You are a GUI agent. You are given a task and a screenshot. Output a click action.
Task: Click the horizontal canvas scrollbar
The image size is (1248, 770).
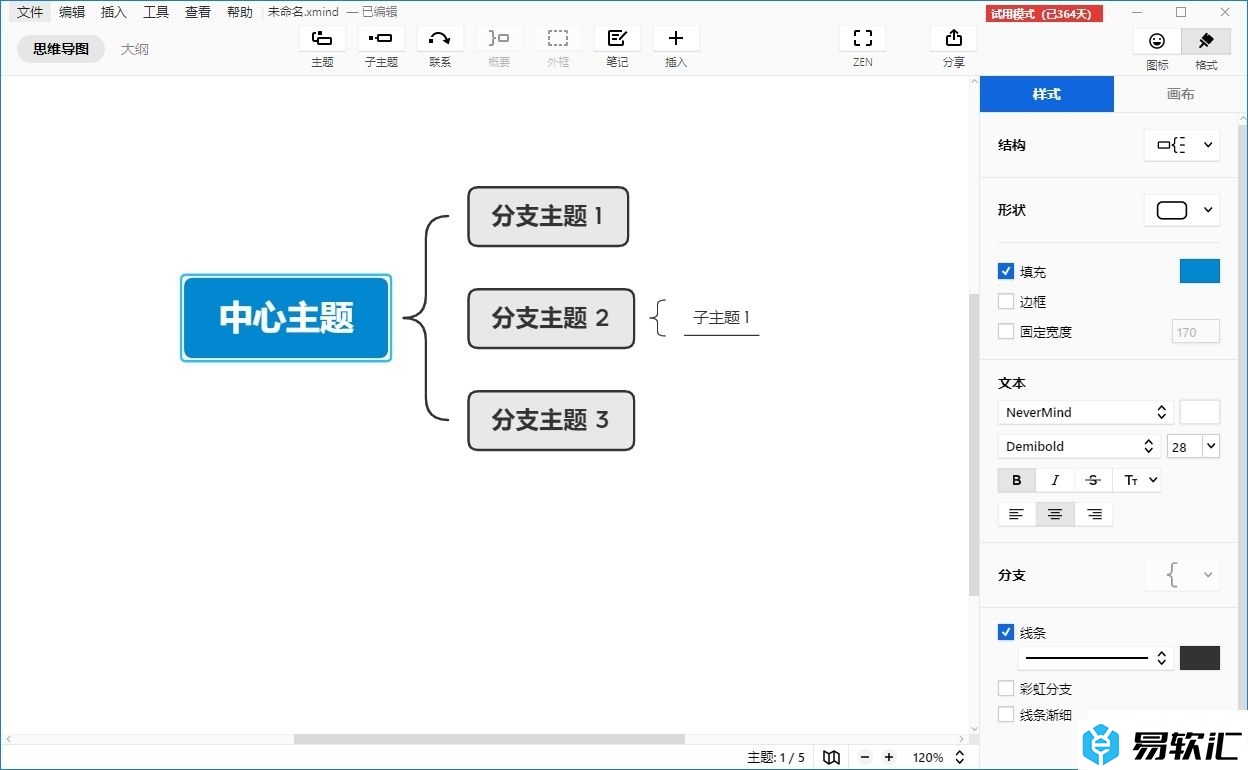point(489,739)
